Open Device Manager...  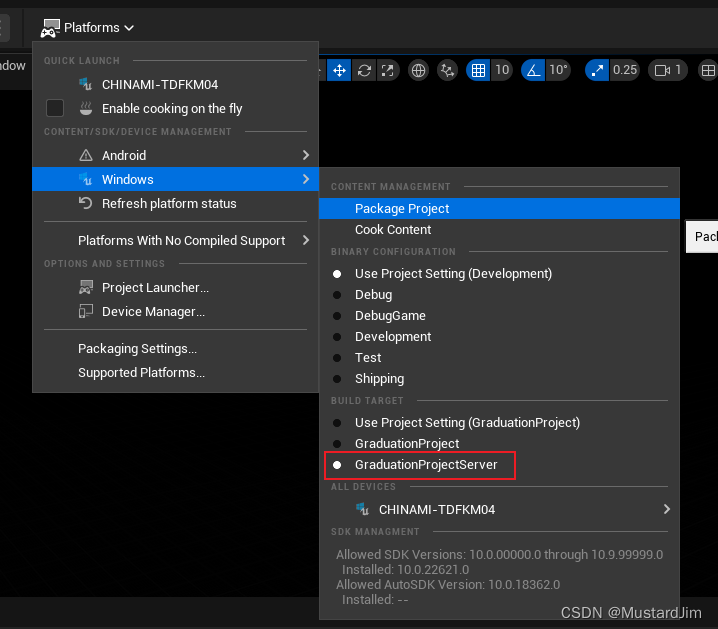point(175,312)
